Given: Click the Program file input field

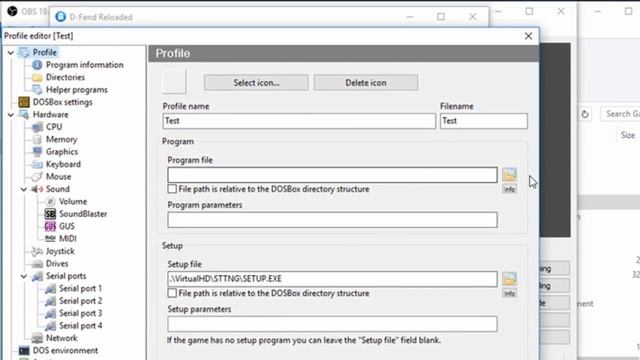Looking at the screenshot, I should point(332,175).
